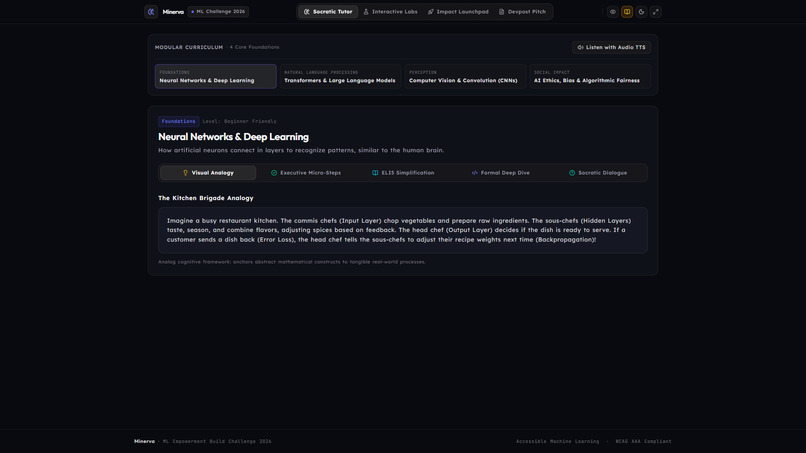
Task: Click 'Accessible Machine Learning' footer text
Action: click(x=558, y=441)
